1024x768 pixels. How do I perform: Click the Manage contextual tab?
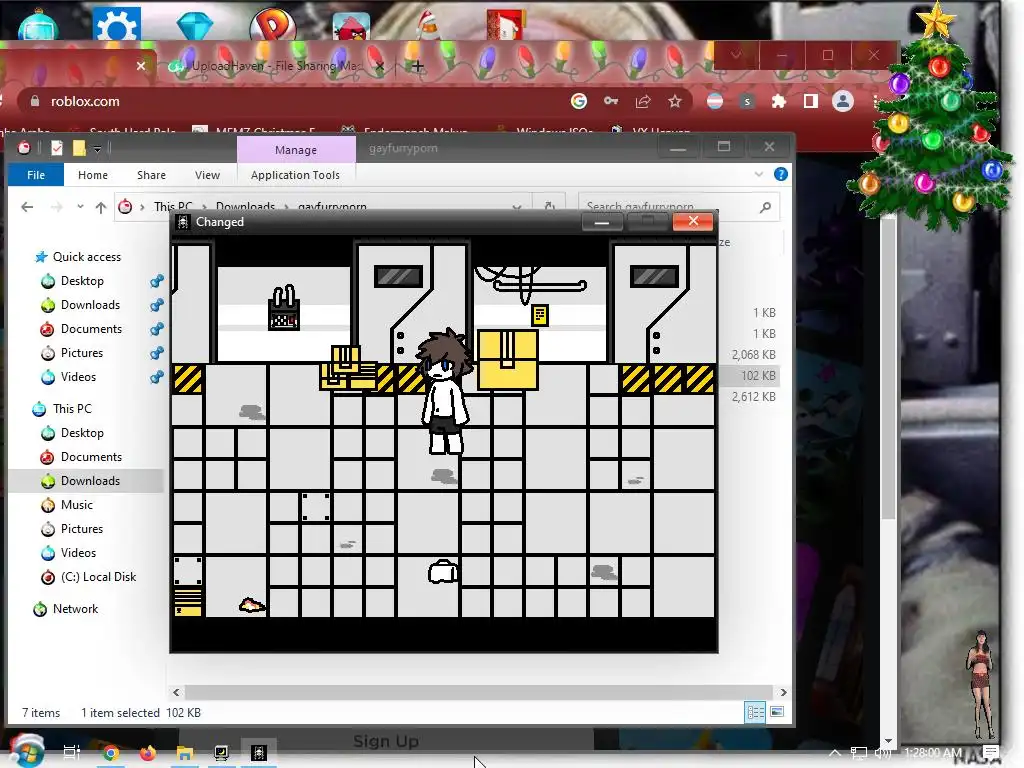[x=296, y=150]
